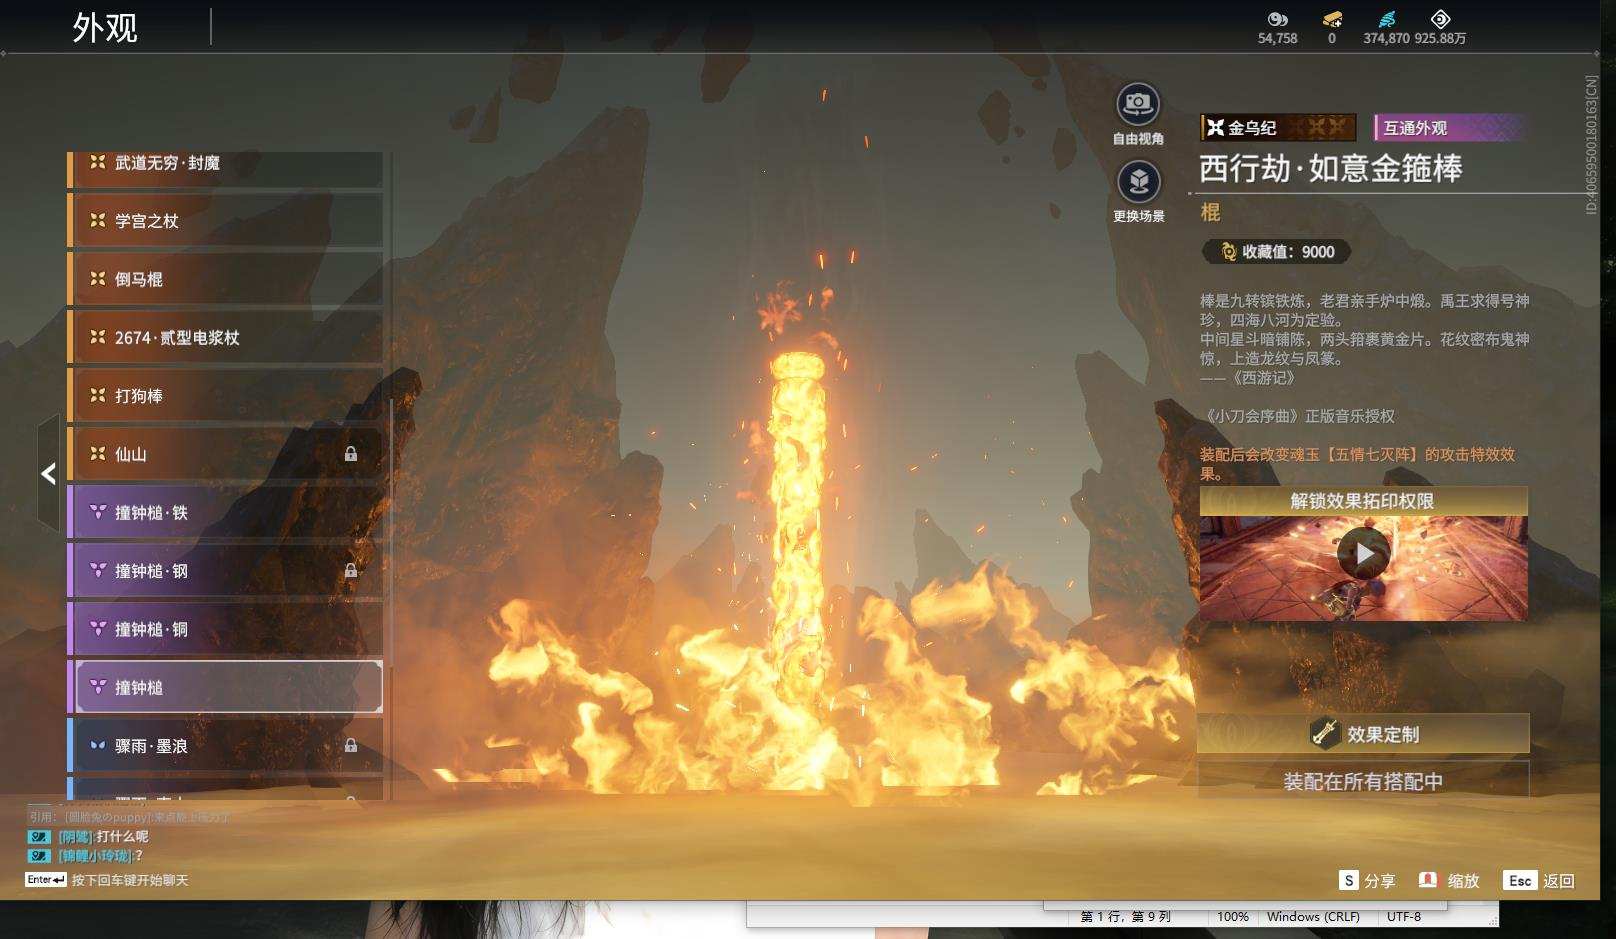Click the lock icon on the 撞钟槌·钢 row
Screen dimensions: 1616x939
[351, 570]
